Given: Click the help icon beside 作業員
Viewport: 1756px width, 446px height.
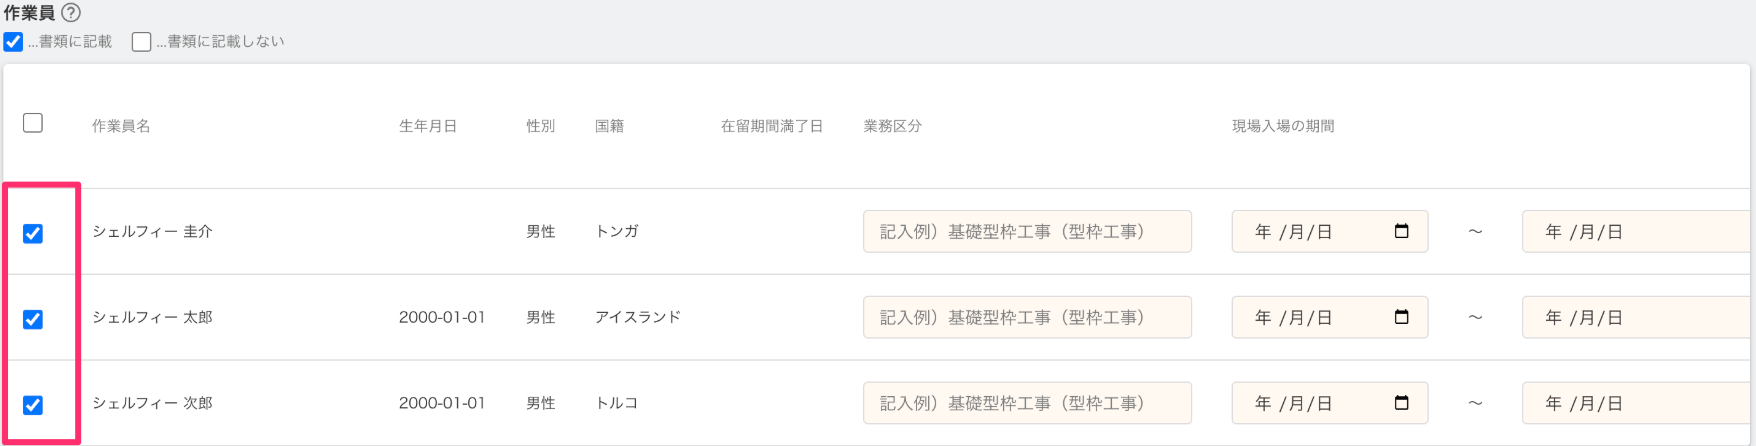Looking at the screenshot, I should click(71, 13).
